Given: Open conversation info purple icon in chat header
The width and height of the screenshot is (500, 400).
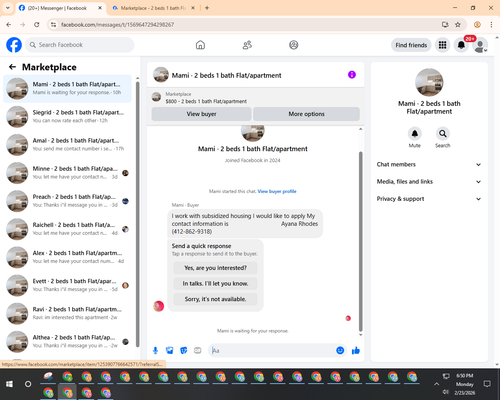Looking at the screenshot, I should click(352, 75).
